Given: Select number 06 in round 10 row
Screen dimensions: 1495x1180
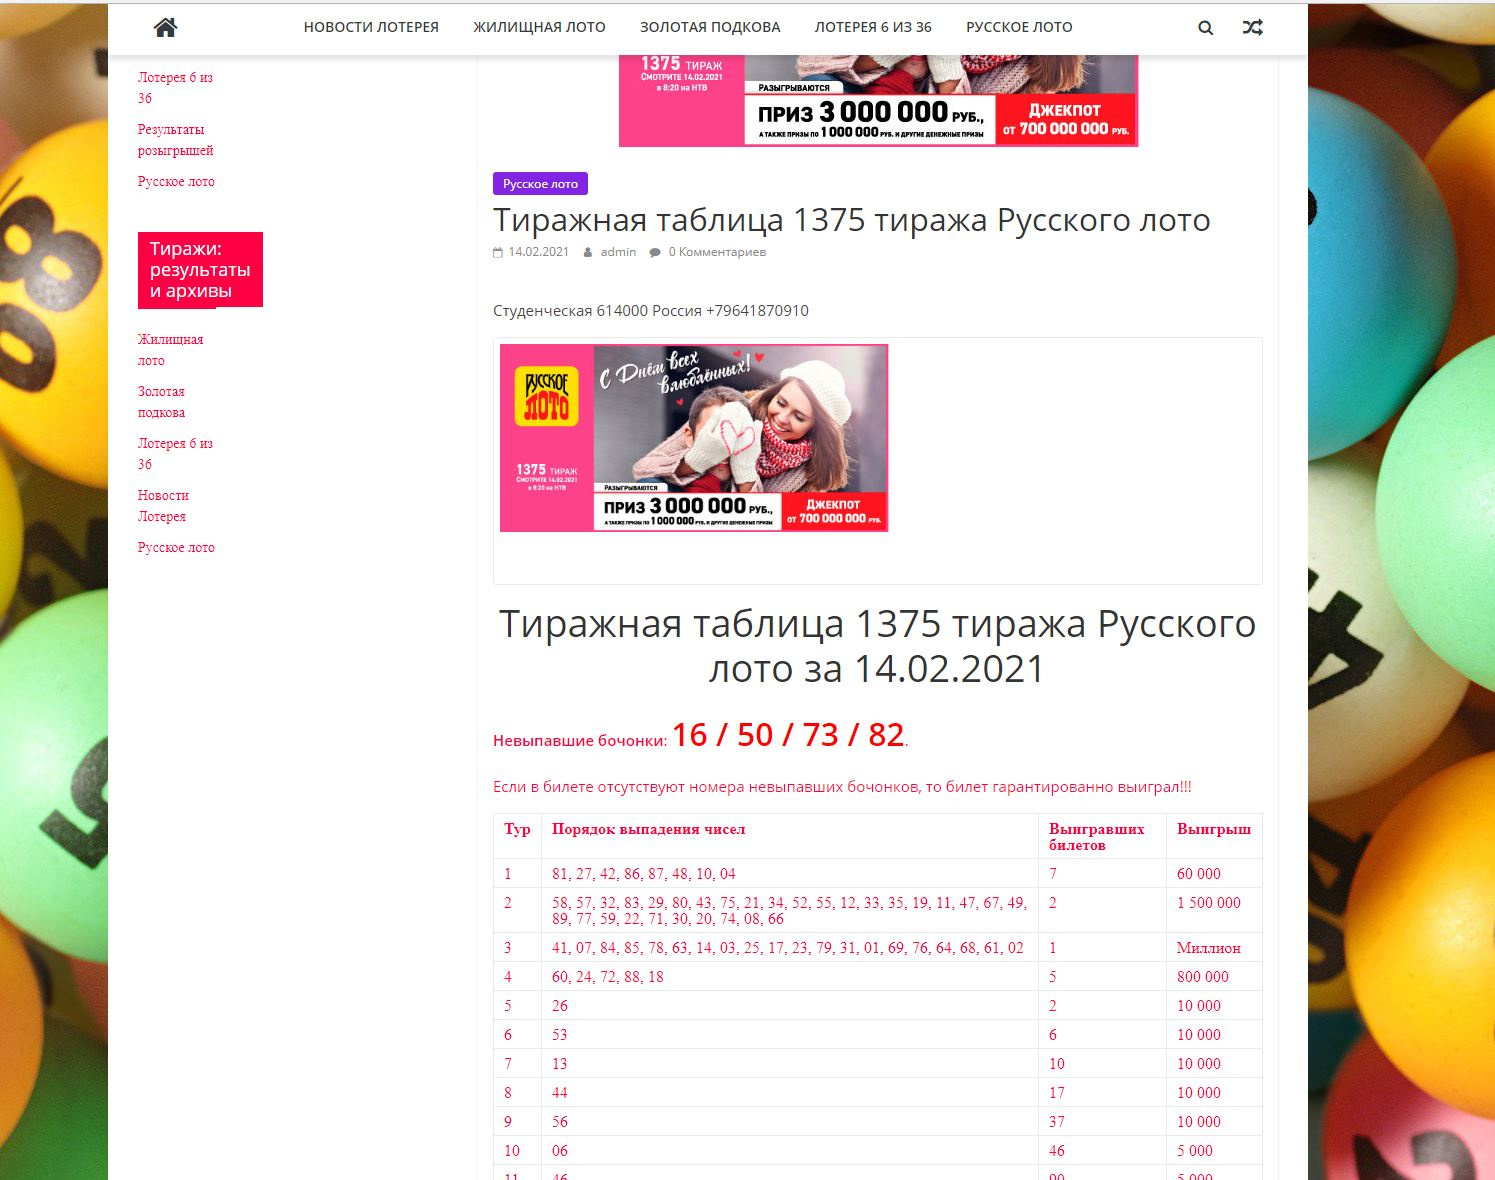Looking at the screenshot, I should point(560,1151).
